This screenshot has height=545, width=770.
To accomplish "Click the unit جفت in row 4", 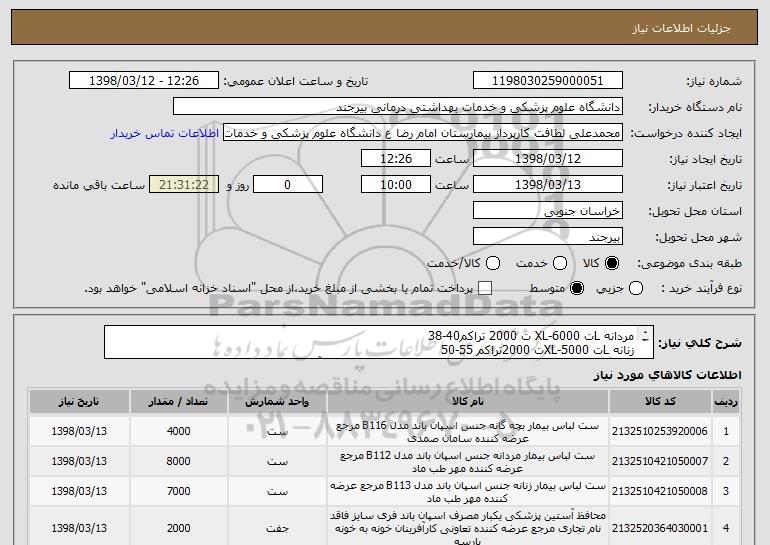I will click(x=277, y=528).
